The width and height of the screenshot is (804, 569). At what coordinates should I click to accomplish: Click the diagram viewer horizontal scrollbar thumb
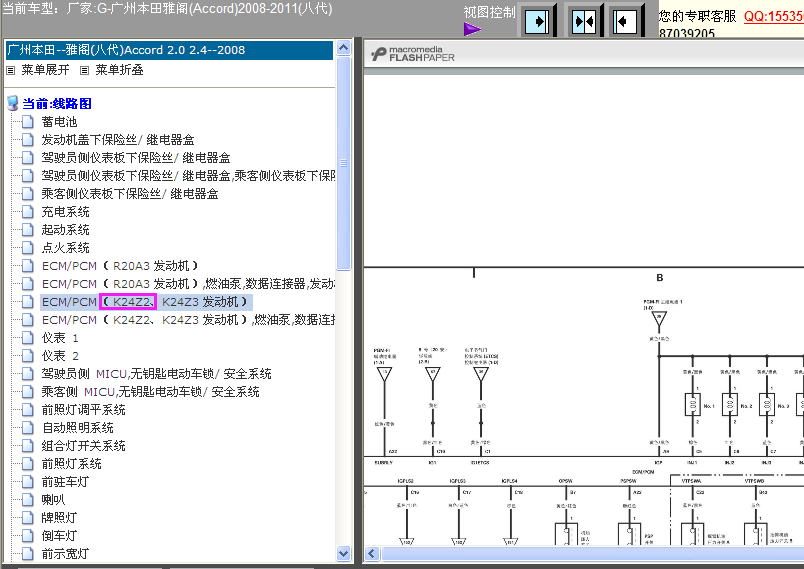[593, 554]
